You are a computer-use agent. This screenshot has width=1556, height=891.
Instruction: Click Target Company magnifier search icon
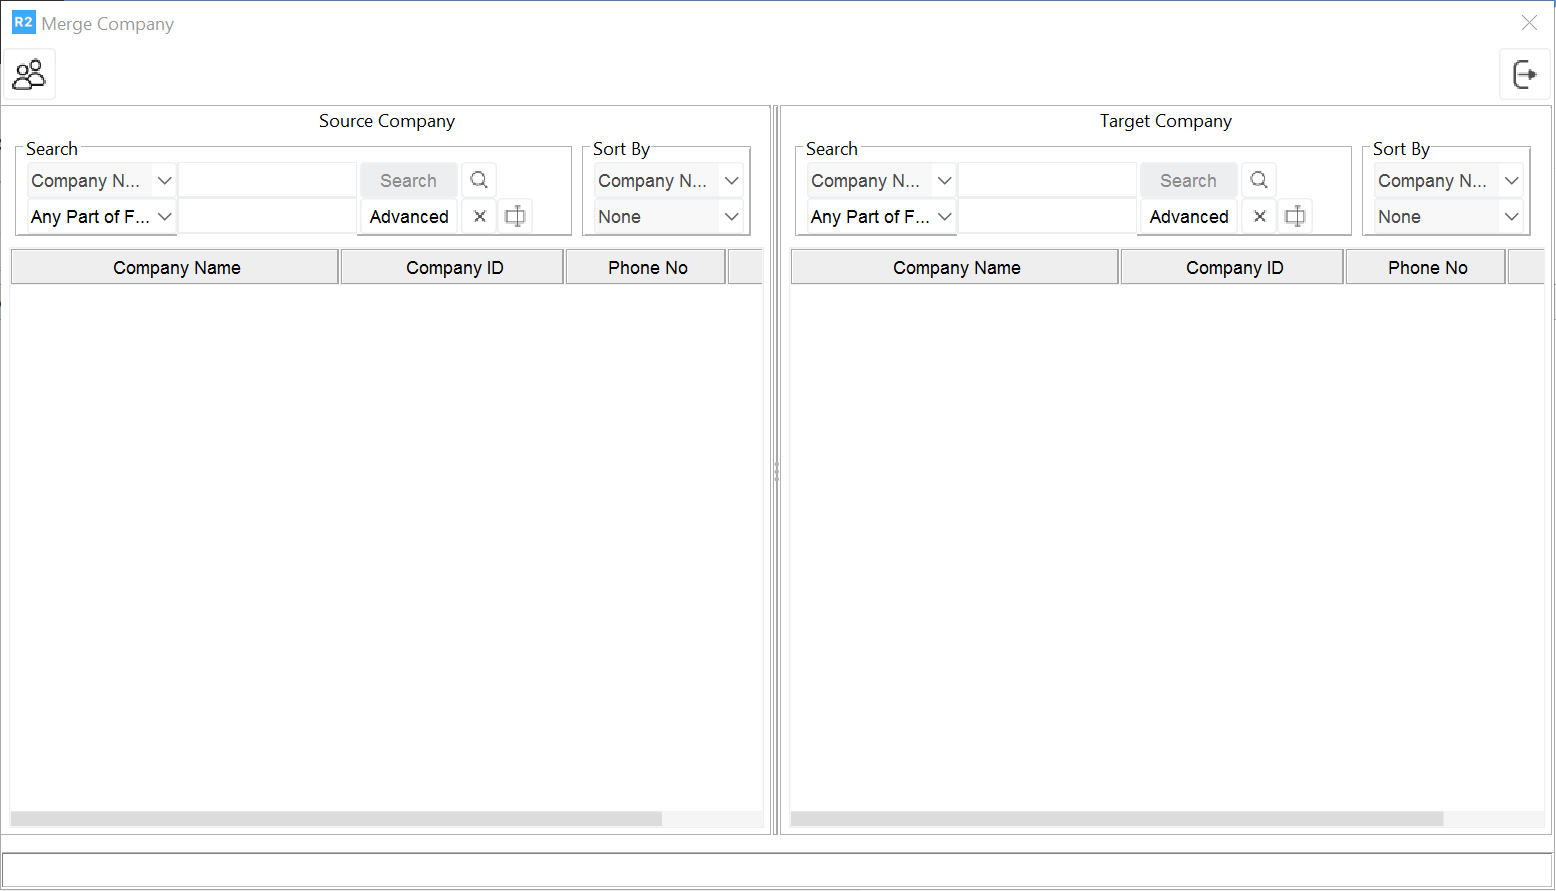1259,180
